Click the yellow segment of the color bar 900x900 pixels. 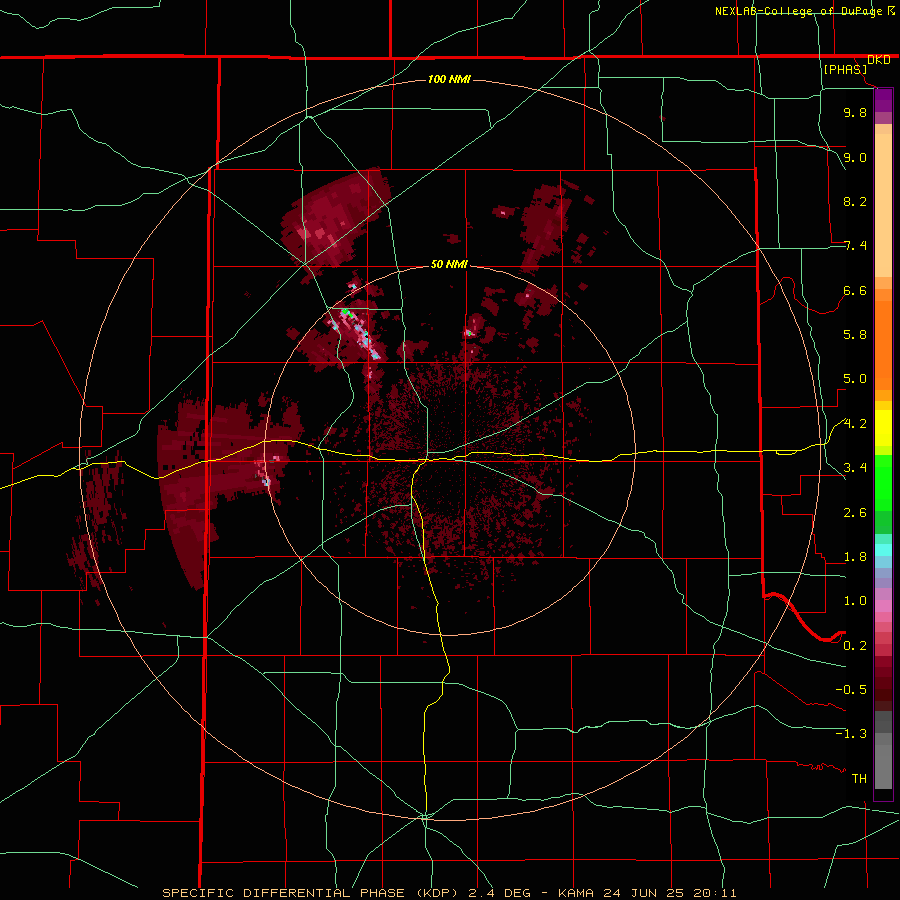[883, 428]
